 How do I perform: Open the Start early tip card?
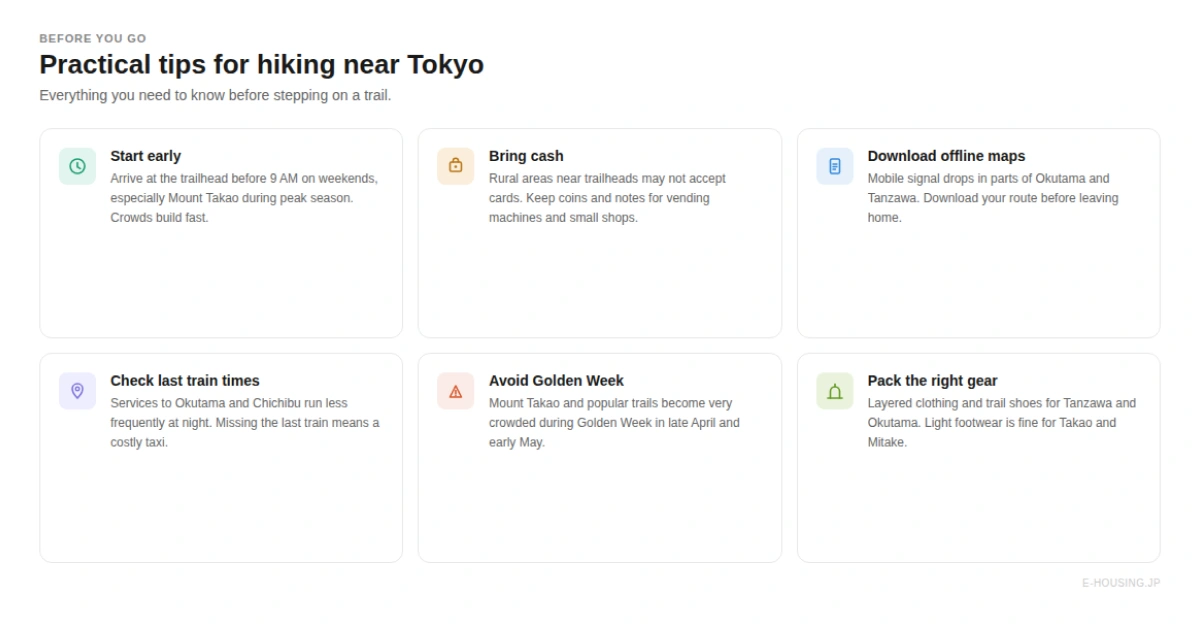pos(220,232)
